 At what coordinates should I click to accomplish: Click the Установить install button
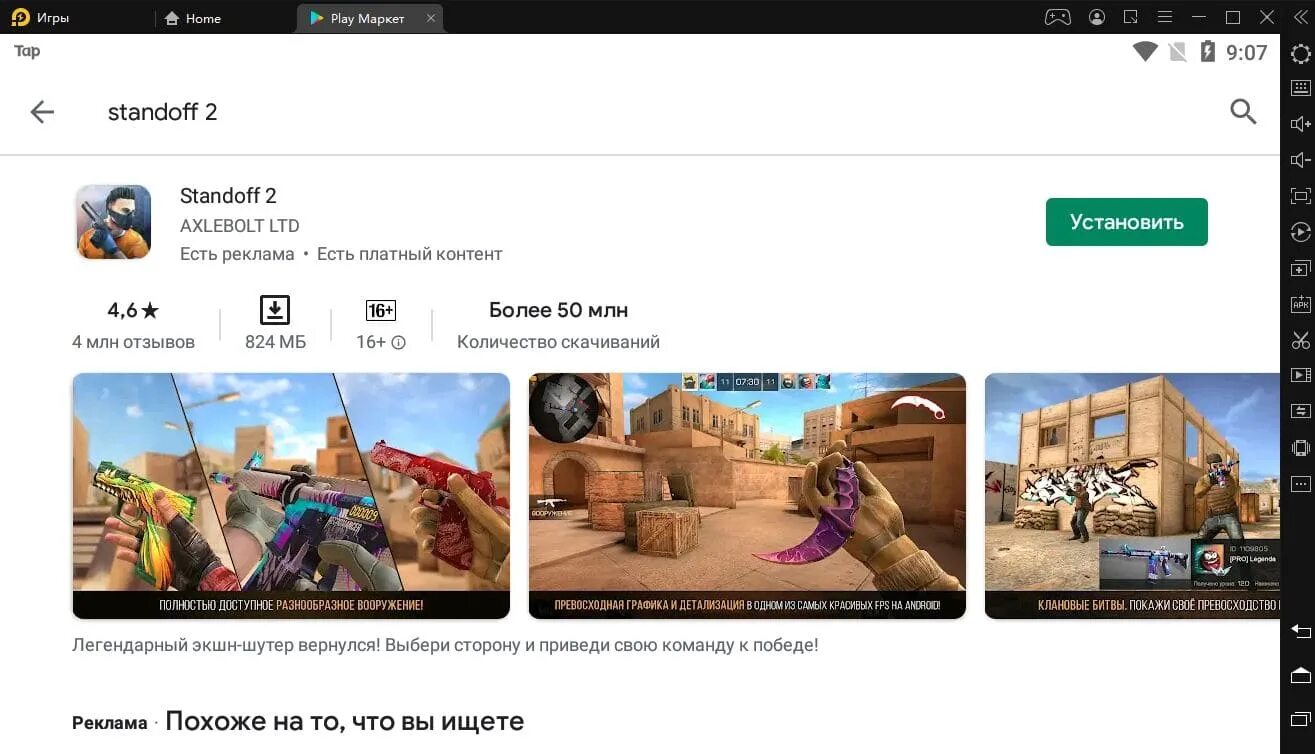pyautogui.click(x=1127, y=222)
